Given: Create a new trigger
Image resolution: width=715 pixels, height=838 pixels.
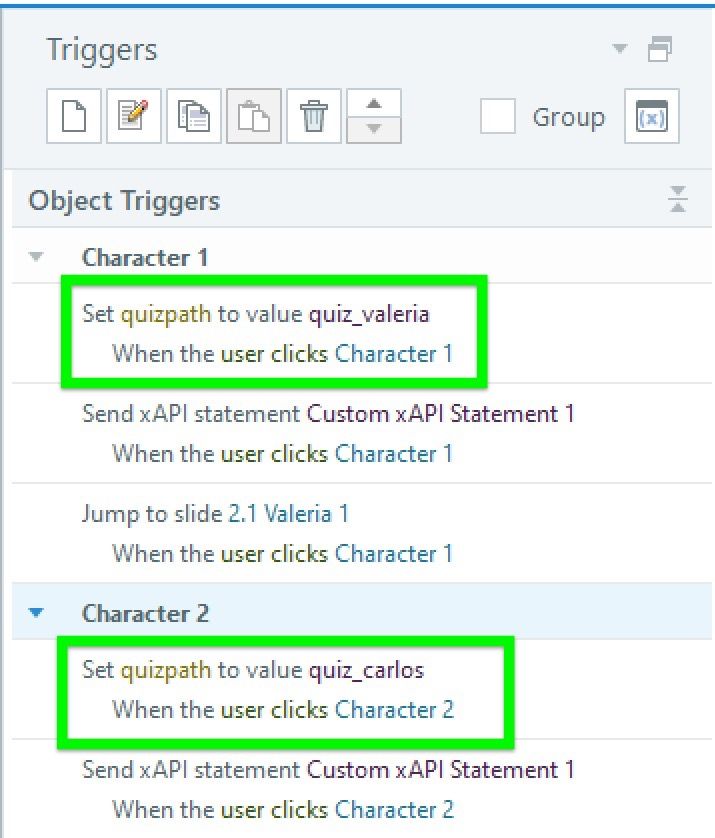Looking at the screenshot, I should pos(74,117).
